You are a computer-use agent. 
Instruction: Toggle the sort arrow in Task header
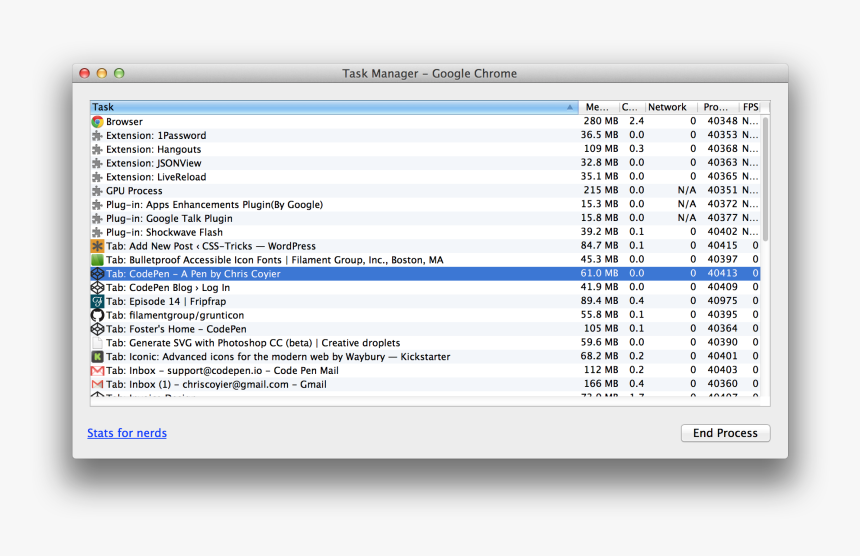pyautogui.click(x=570, y=107)
